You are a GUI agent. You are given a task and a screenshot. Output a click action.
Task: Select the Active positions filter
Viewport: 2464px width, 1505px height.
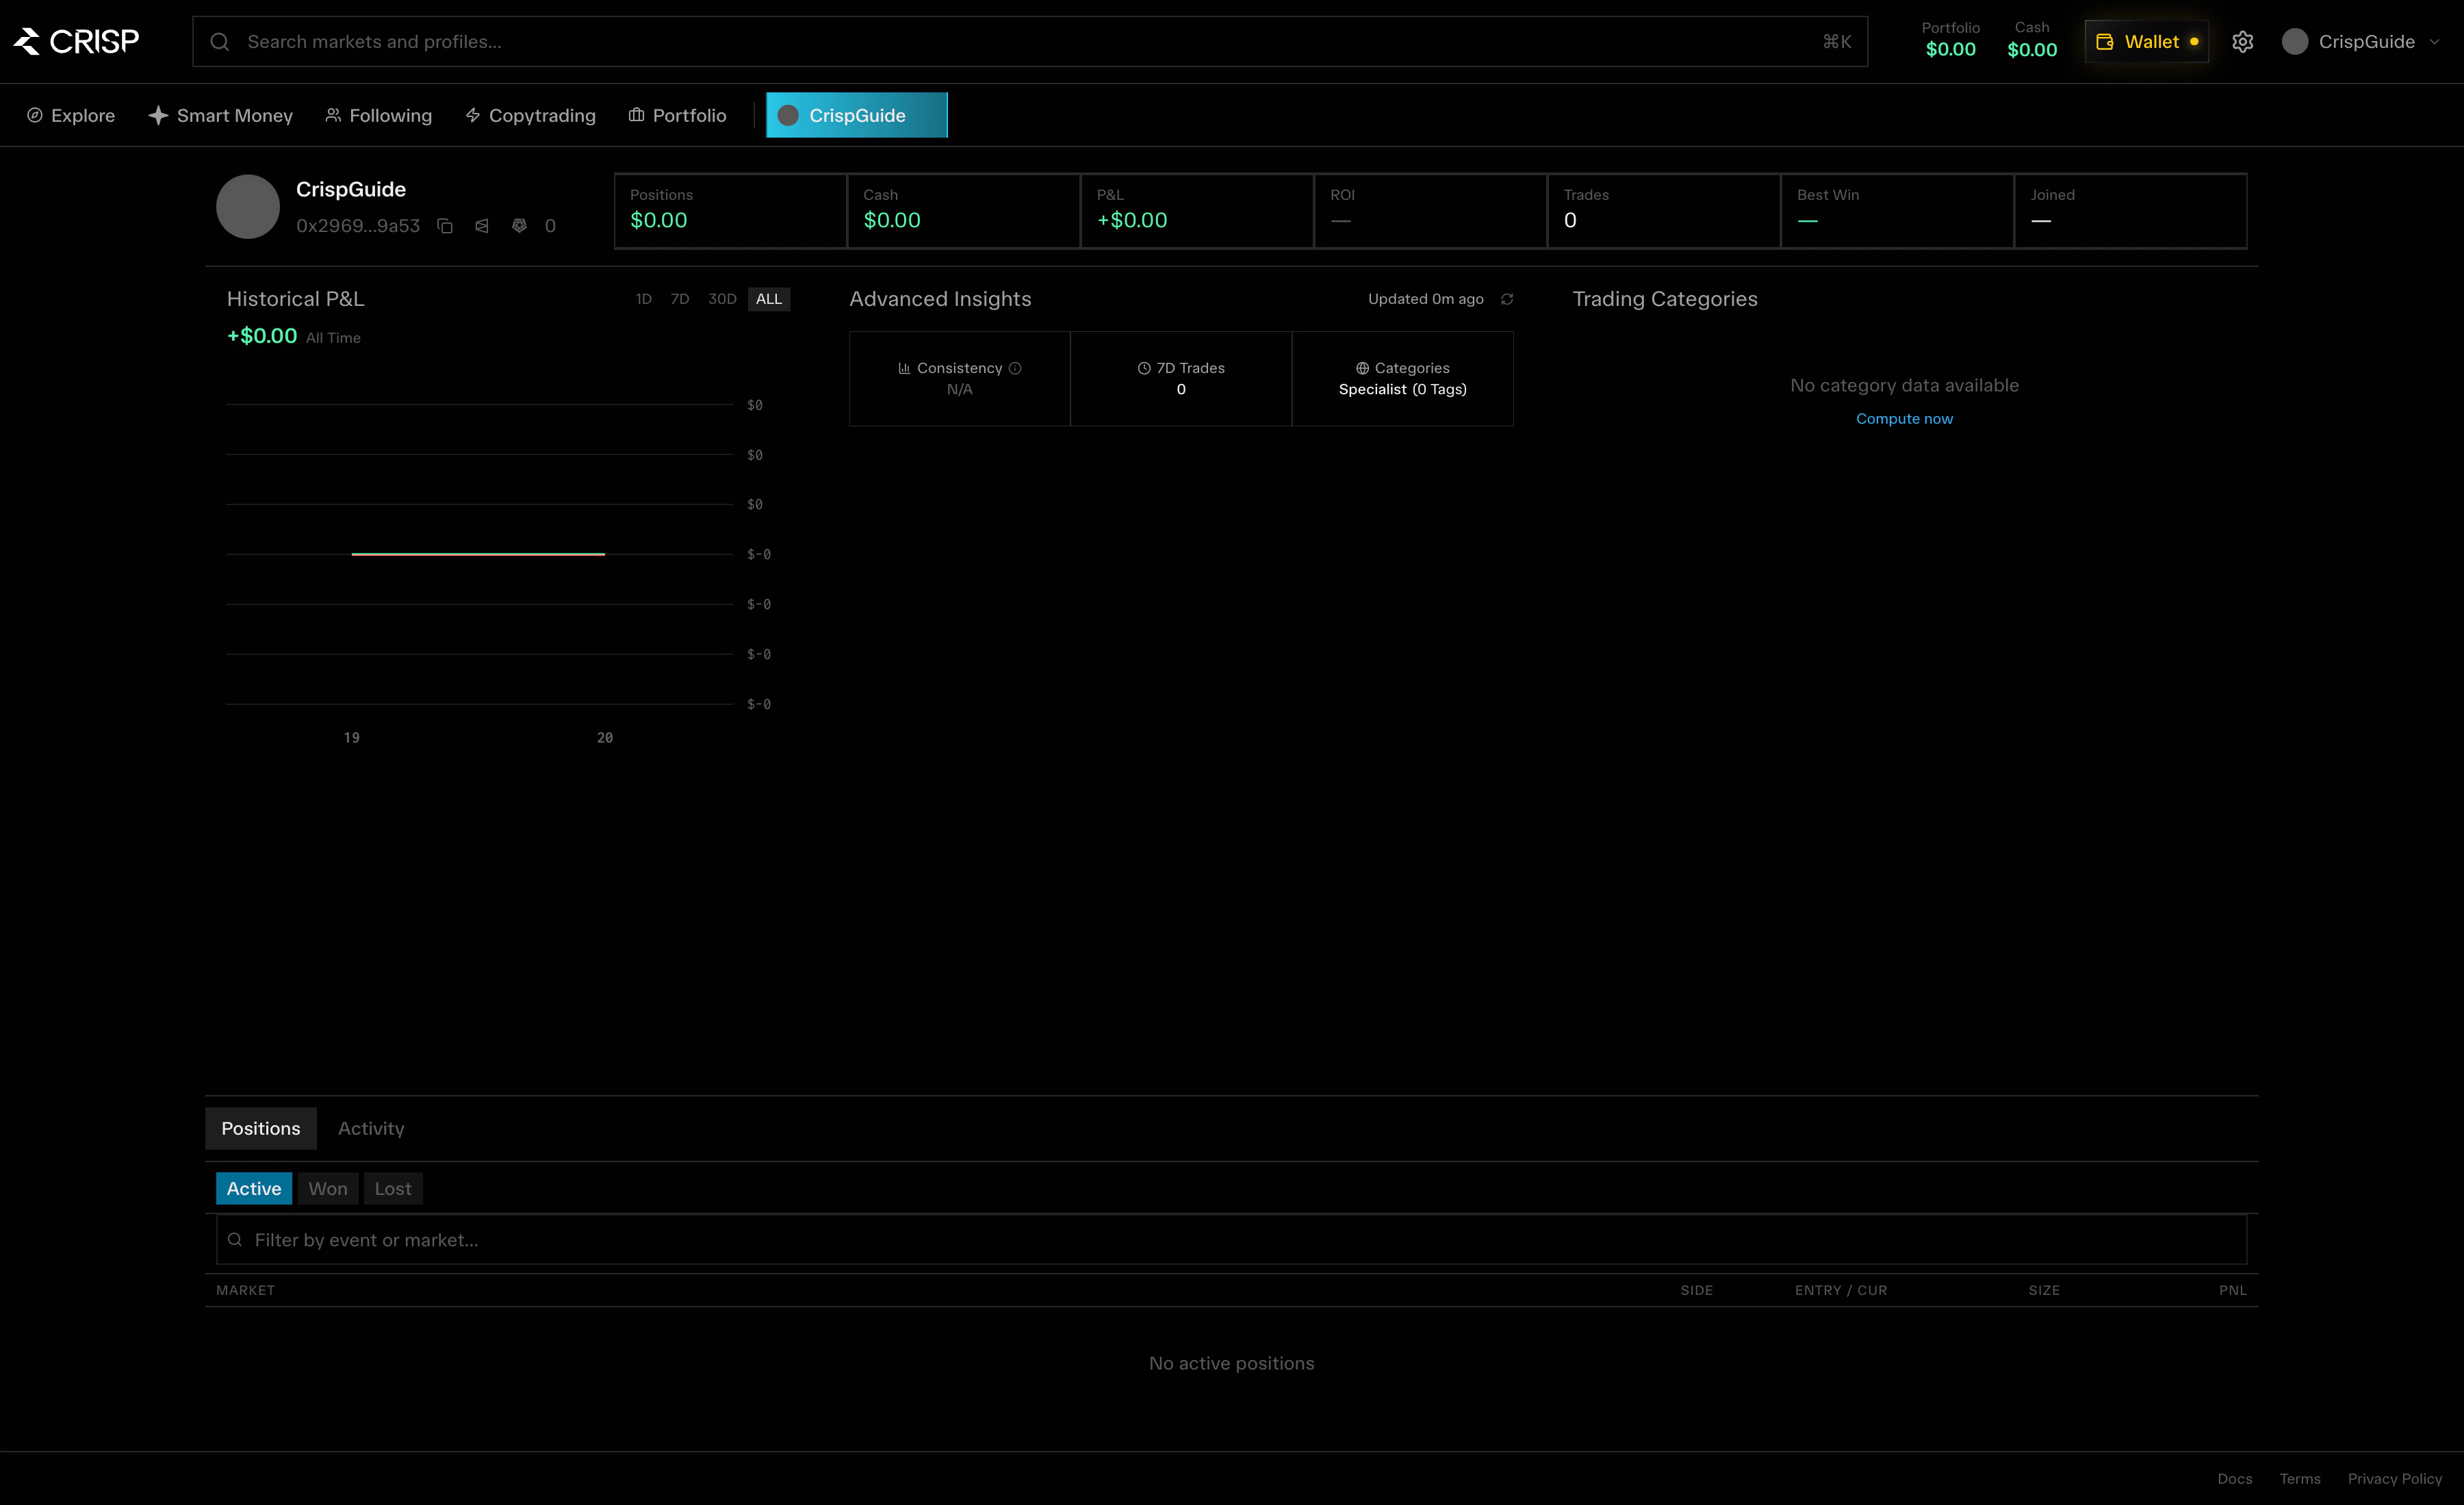(254, 1188)
